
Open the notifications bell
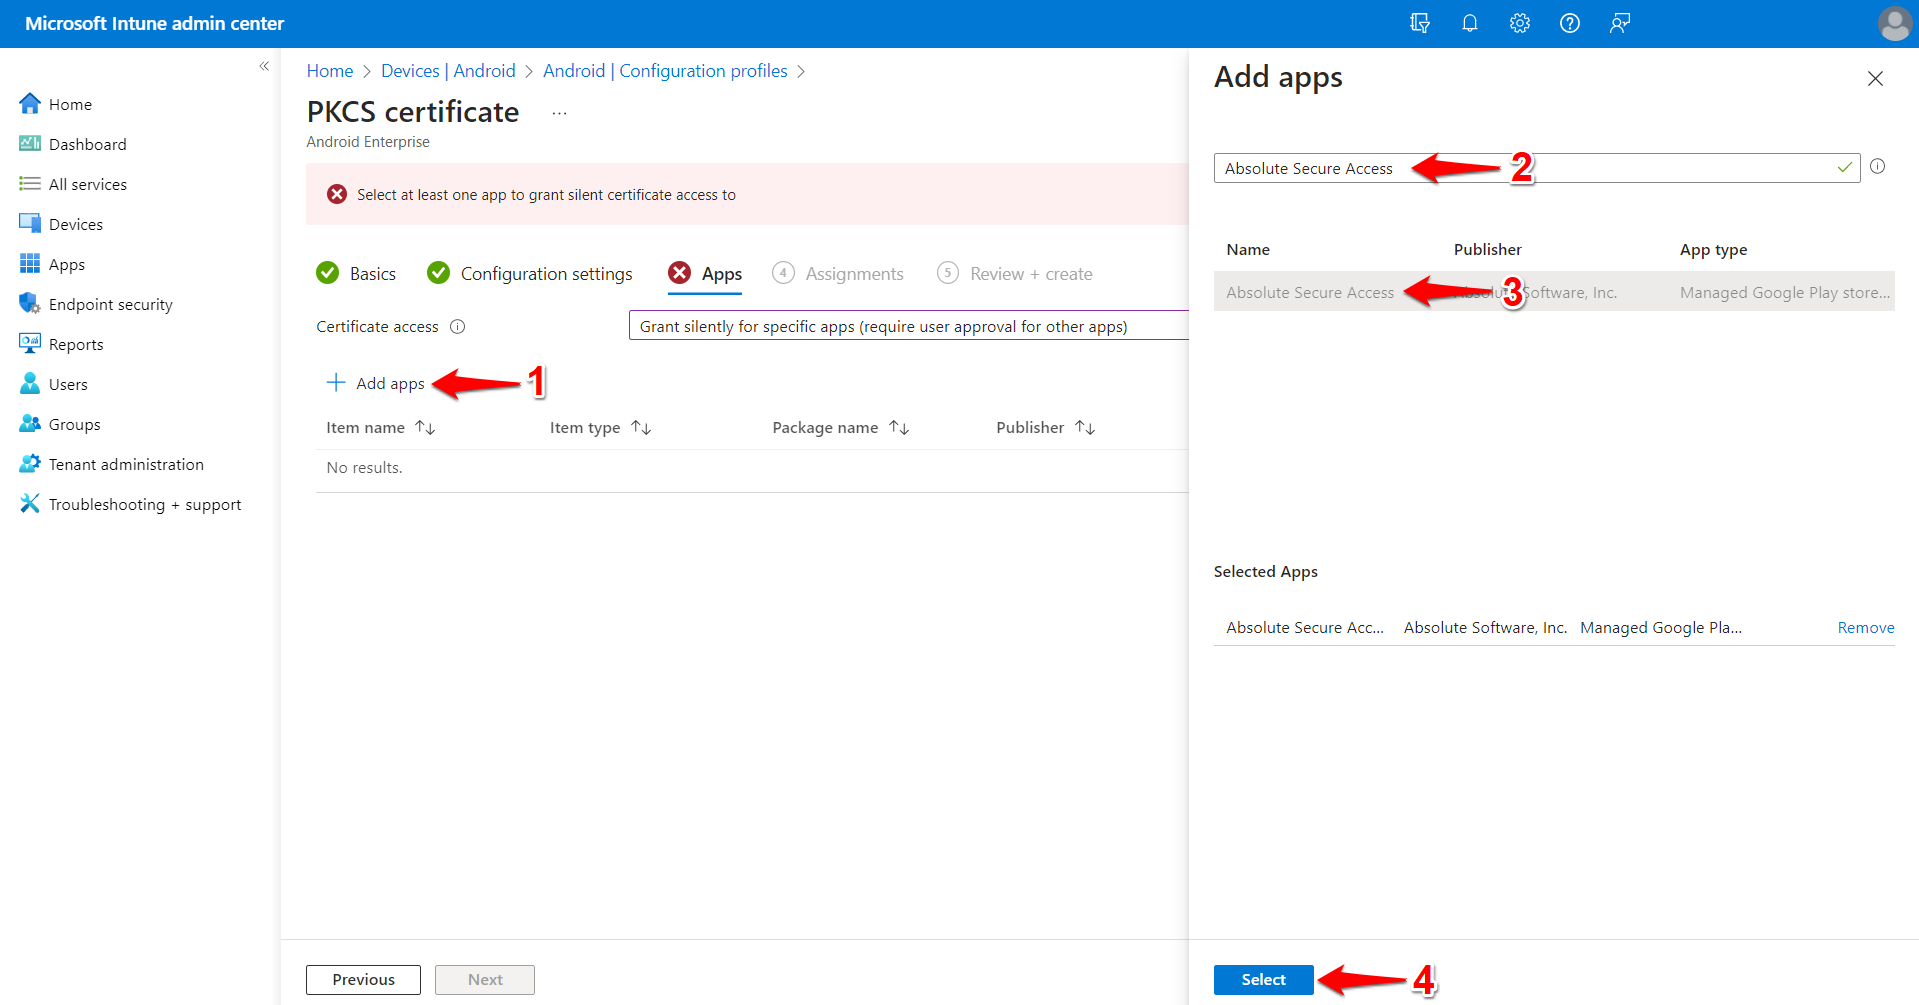[x=1469, y=22]
